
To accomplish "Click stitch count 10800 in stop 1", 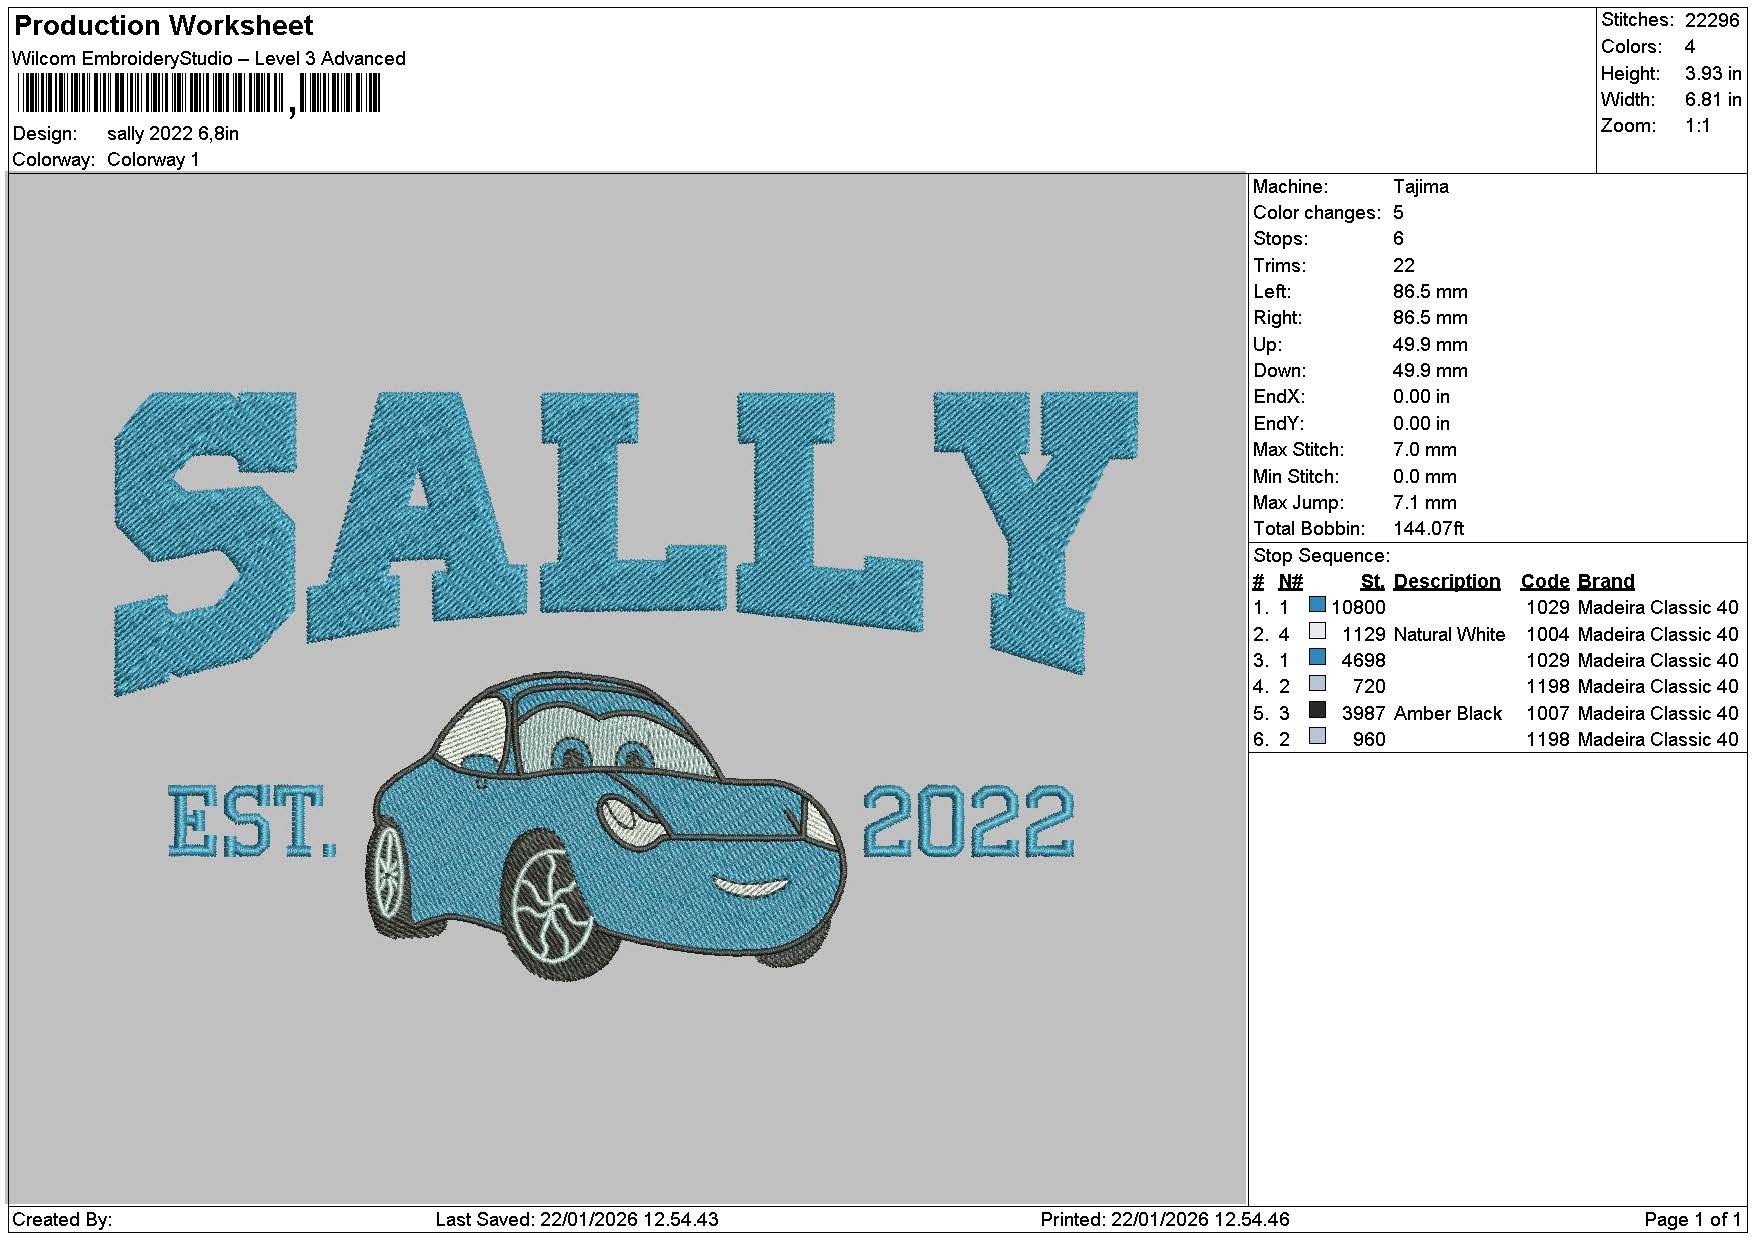I will point(1358,608).
